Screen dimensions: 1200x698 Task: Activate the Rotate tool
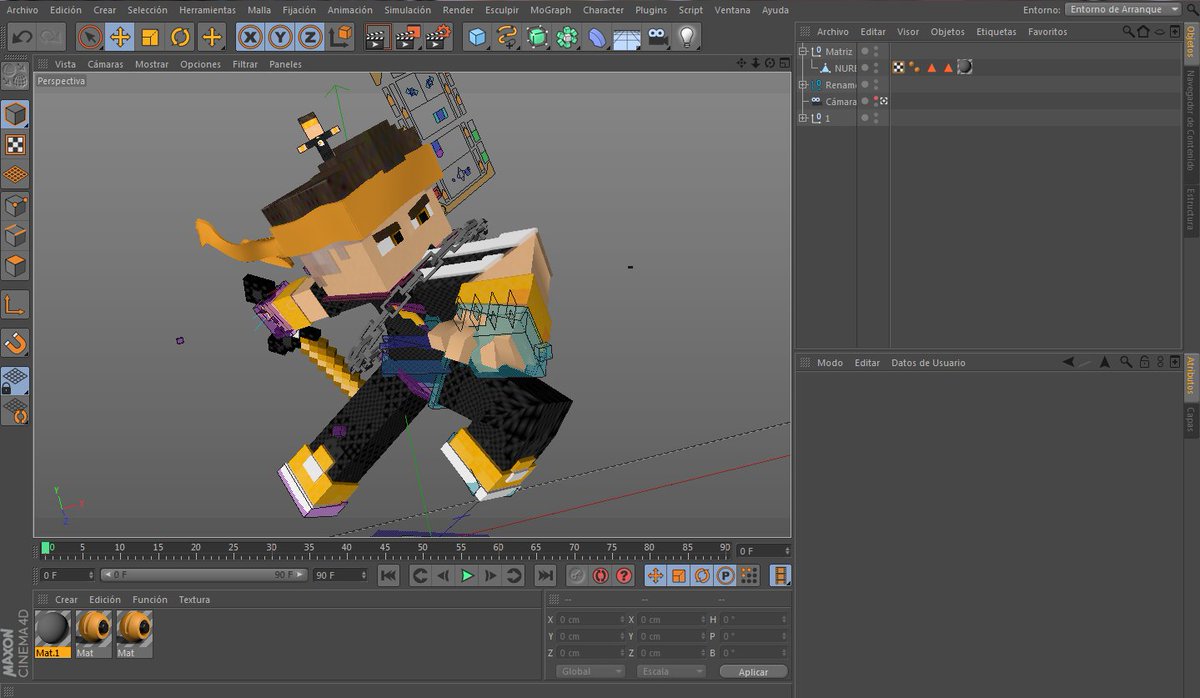coord(181,38)
